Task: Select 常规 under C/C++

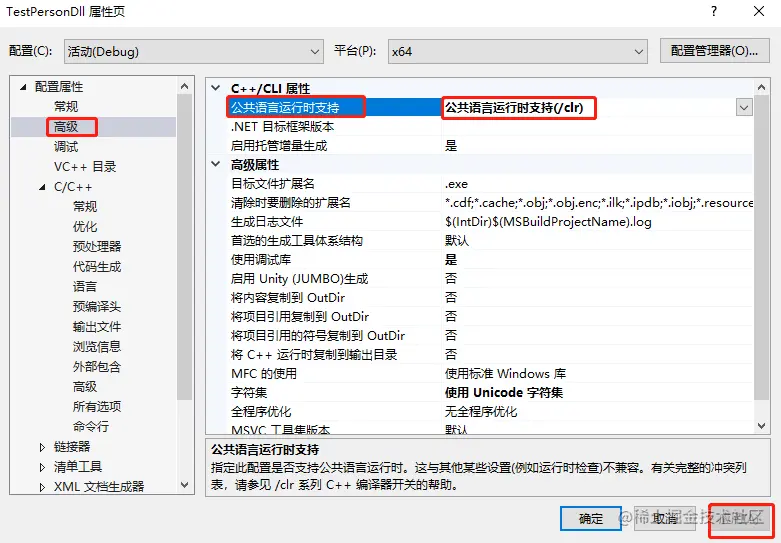Action: click(x=85, y=206)
